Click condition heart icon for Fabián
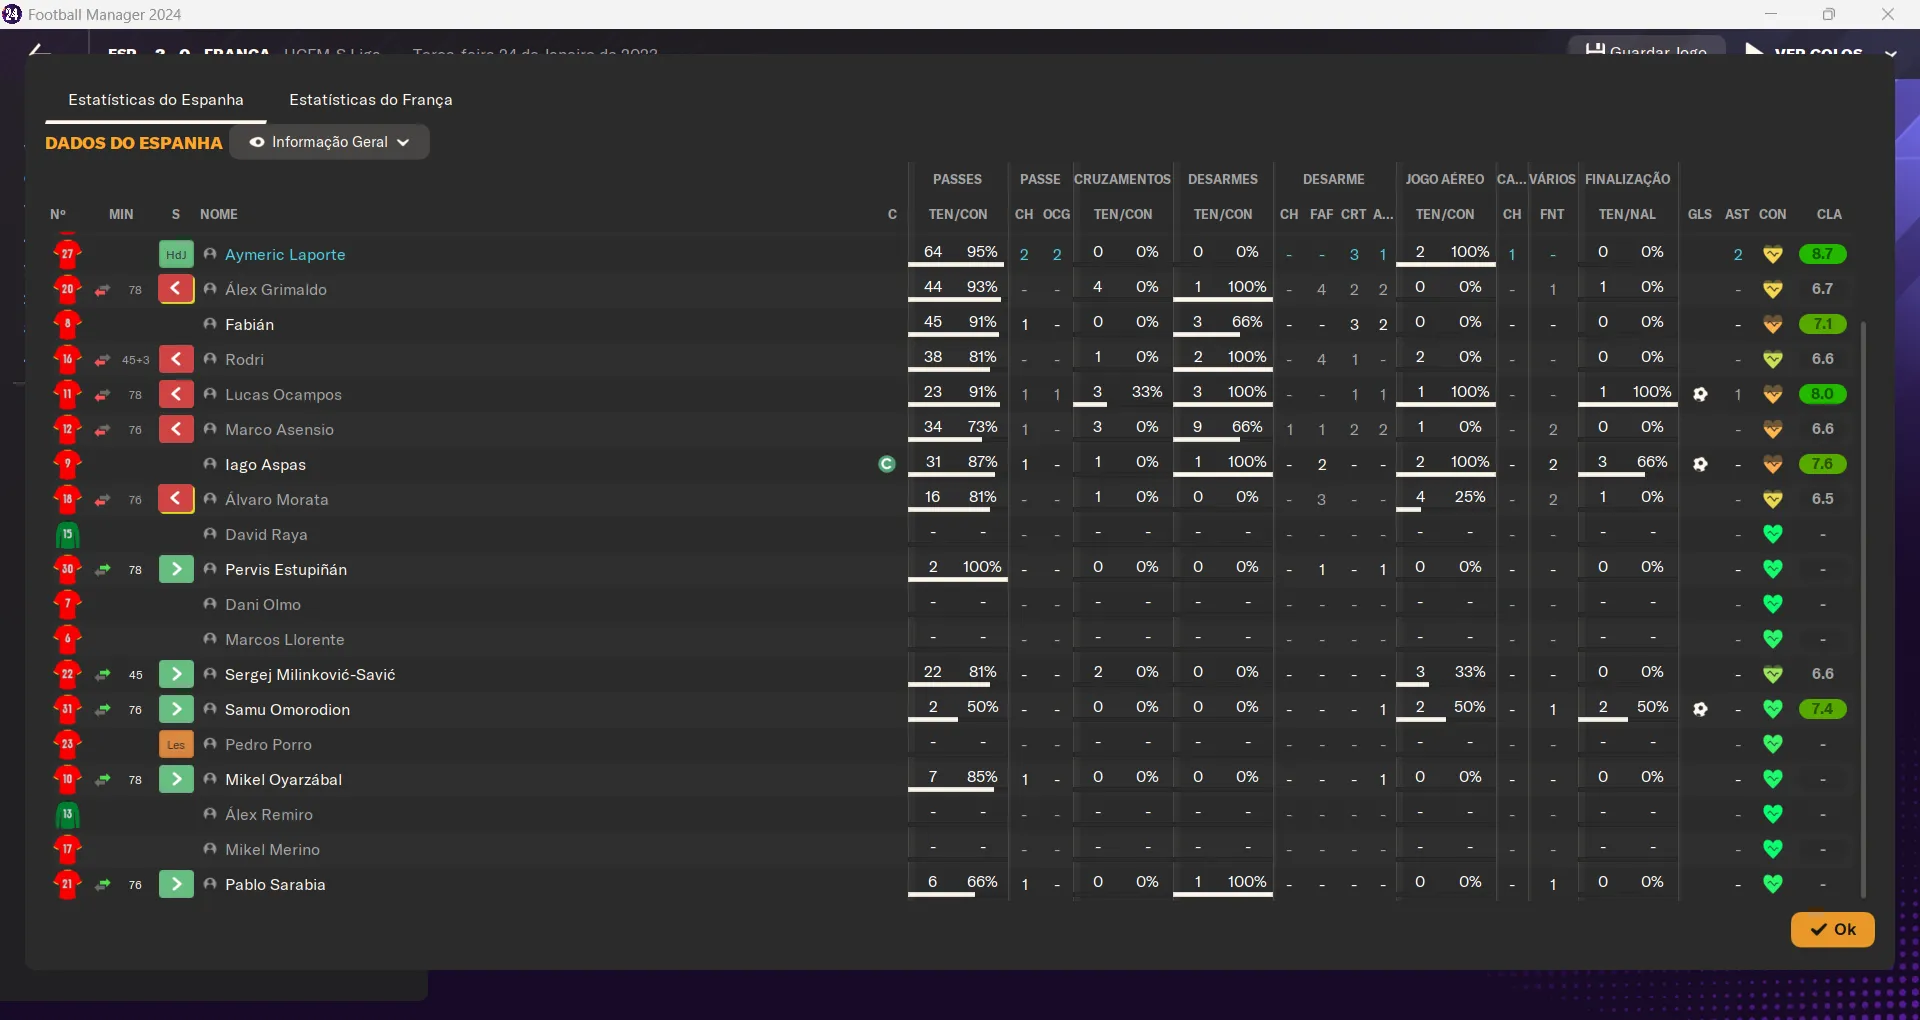The width and height of the screenshot is (1920, 1020). pyautogui.click(x=1773, y=325)
